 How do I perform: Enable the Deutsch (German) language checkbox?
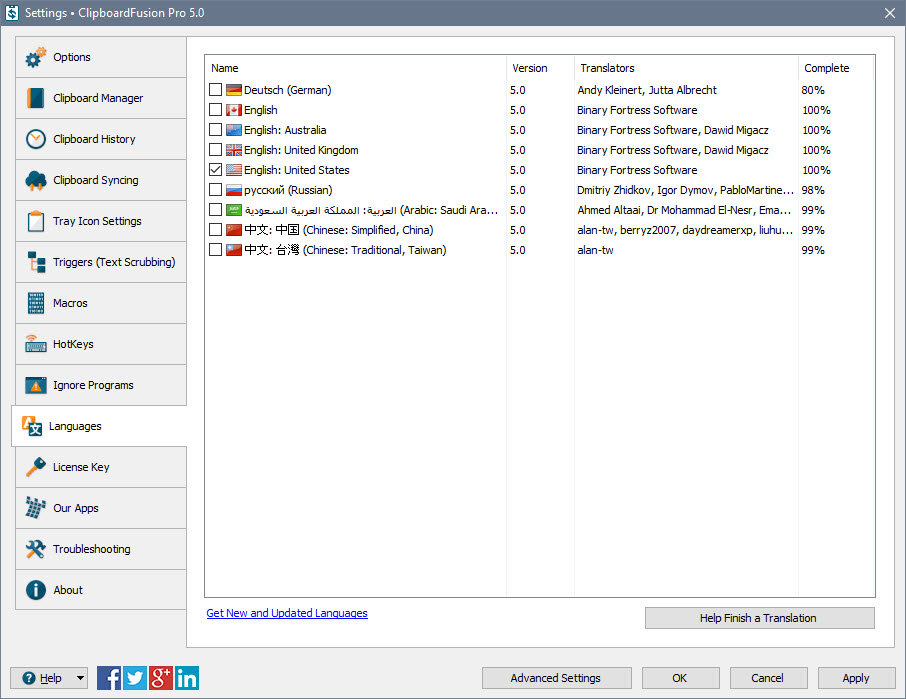tap(216, 90)
